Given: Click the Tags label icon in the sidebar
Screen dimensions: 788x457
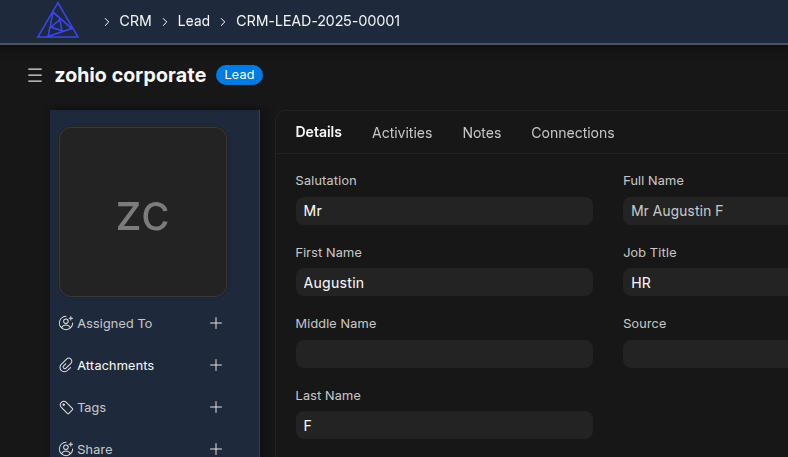Looking at the screenshot, I should (66, 407).
